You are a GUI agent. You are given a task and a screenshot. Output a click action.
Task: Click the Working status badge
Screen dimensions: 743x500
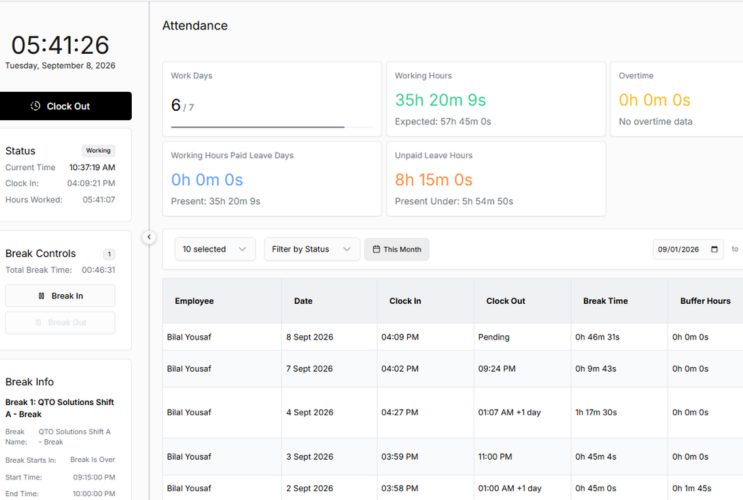click(x=98, y=151)
